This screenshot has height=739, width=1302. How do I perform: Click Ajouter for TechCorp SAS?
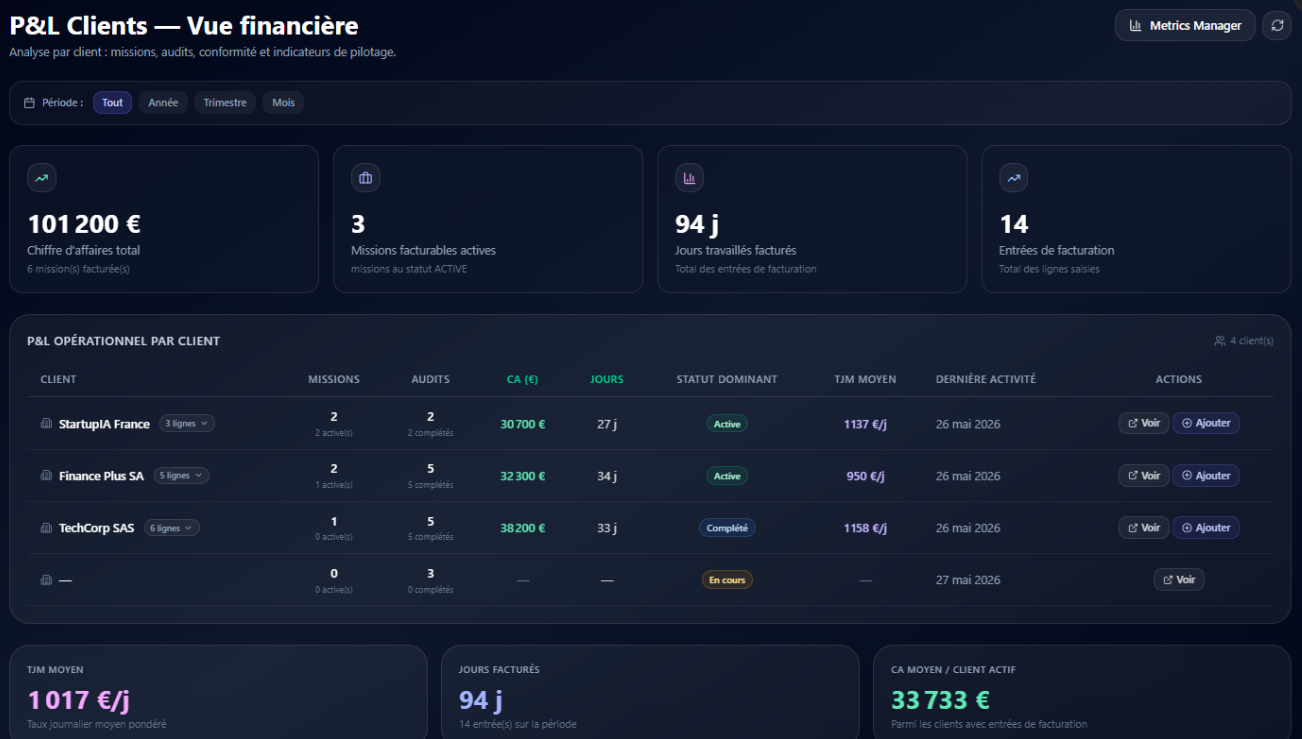click(x=1206, y=527)
